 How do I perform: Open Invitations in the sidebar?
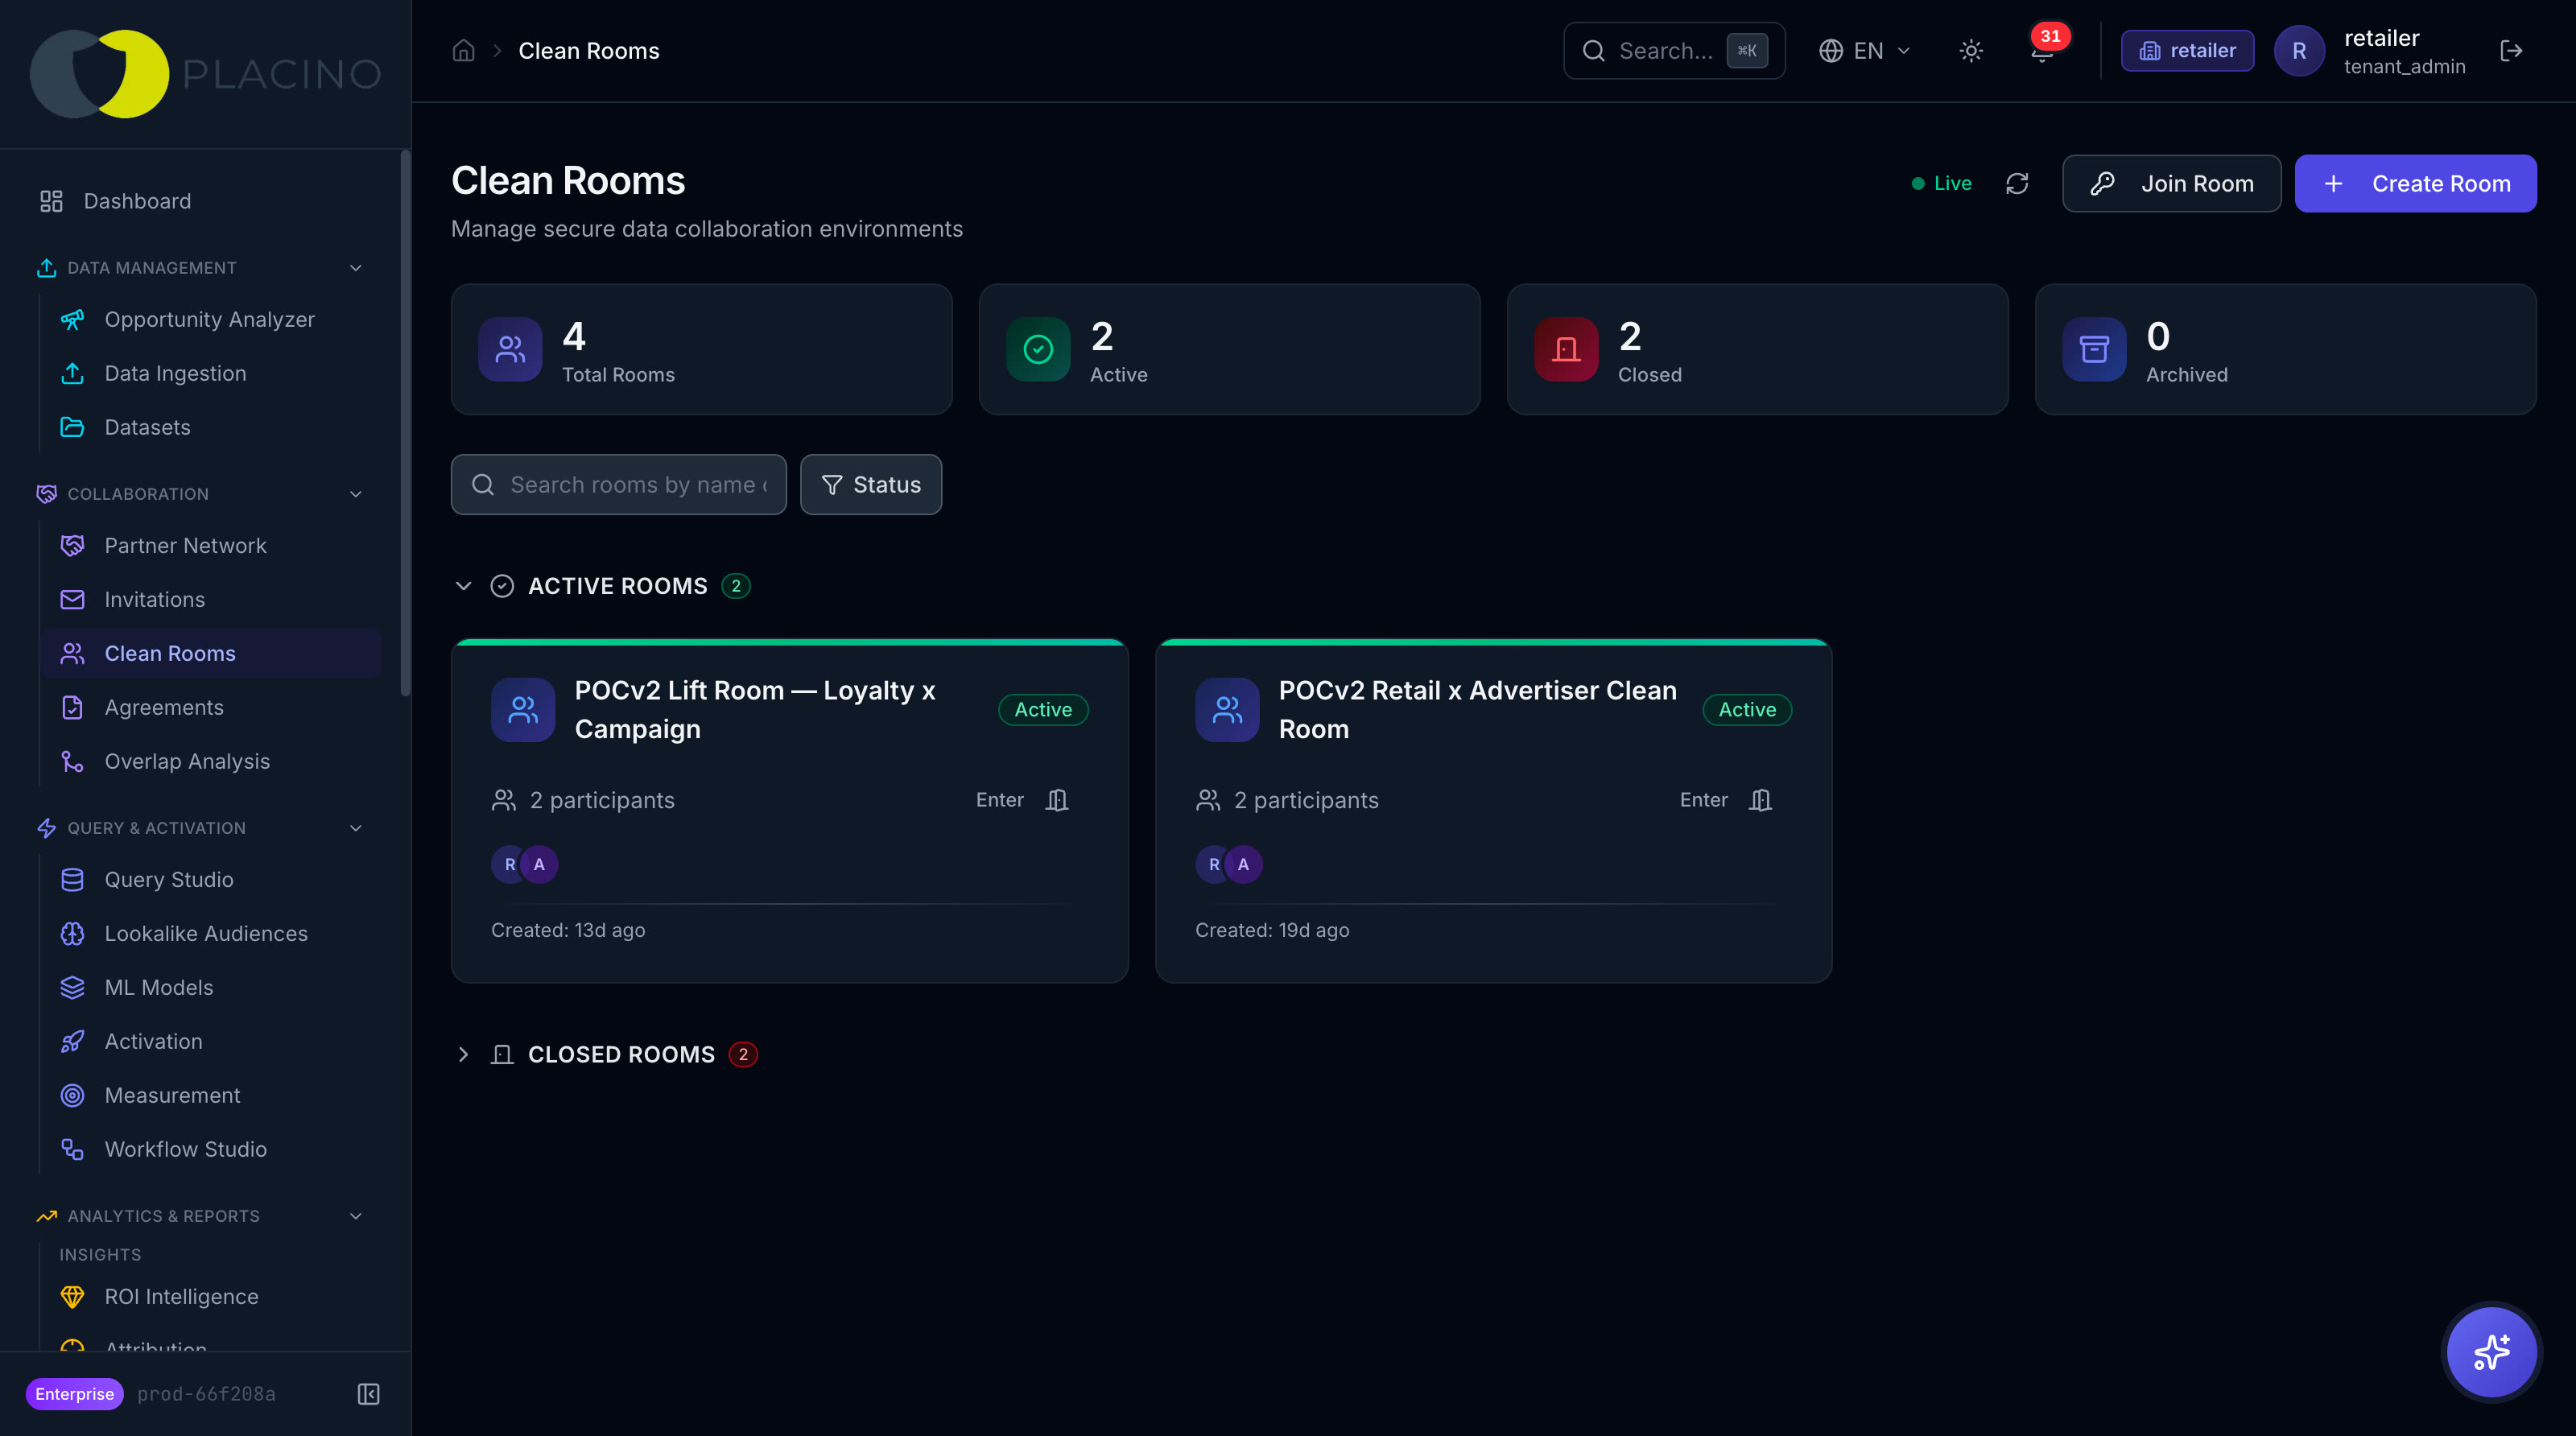coord(211,599)
